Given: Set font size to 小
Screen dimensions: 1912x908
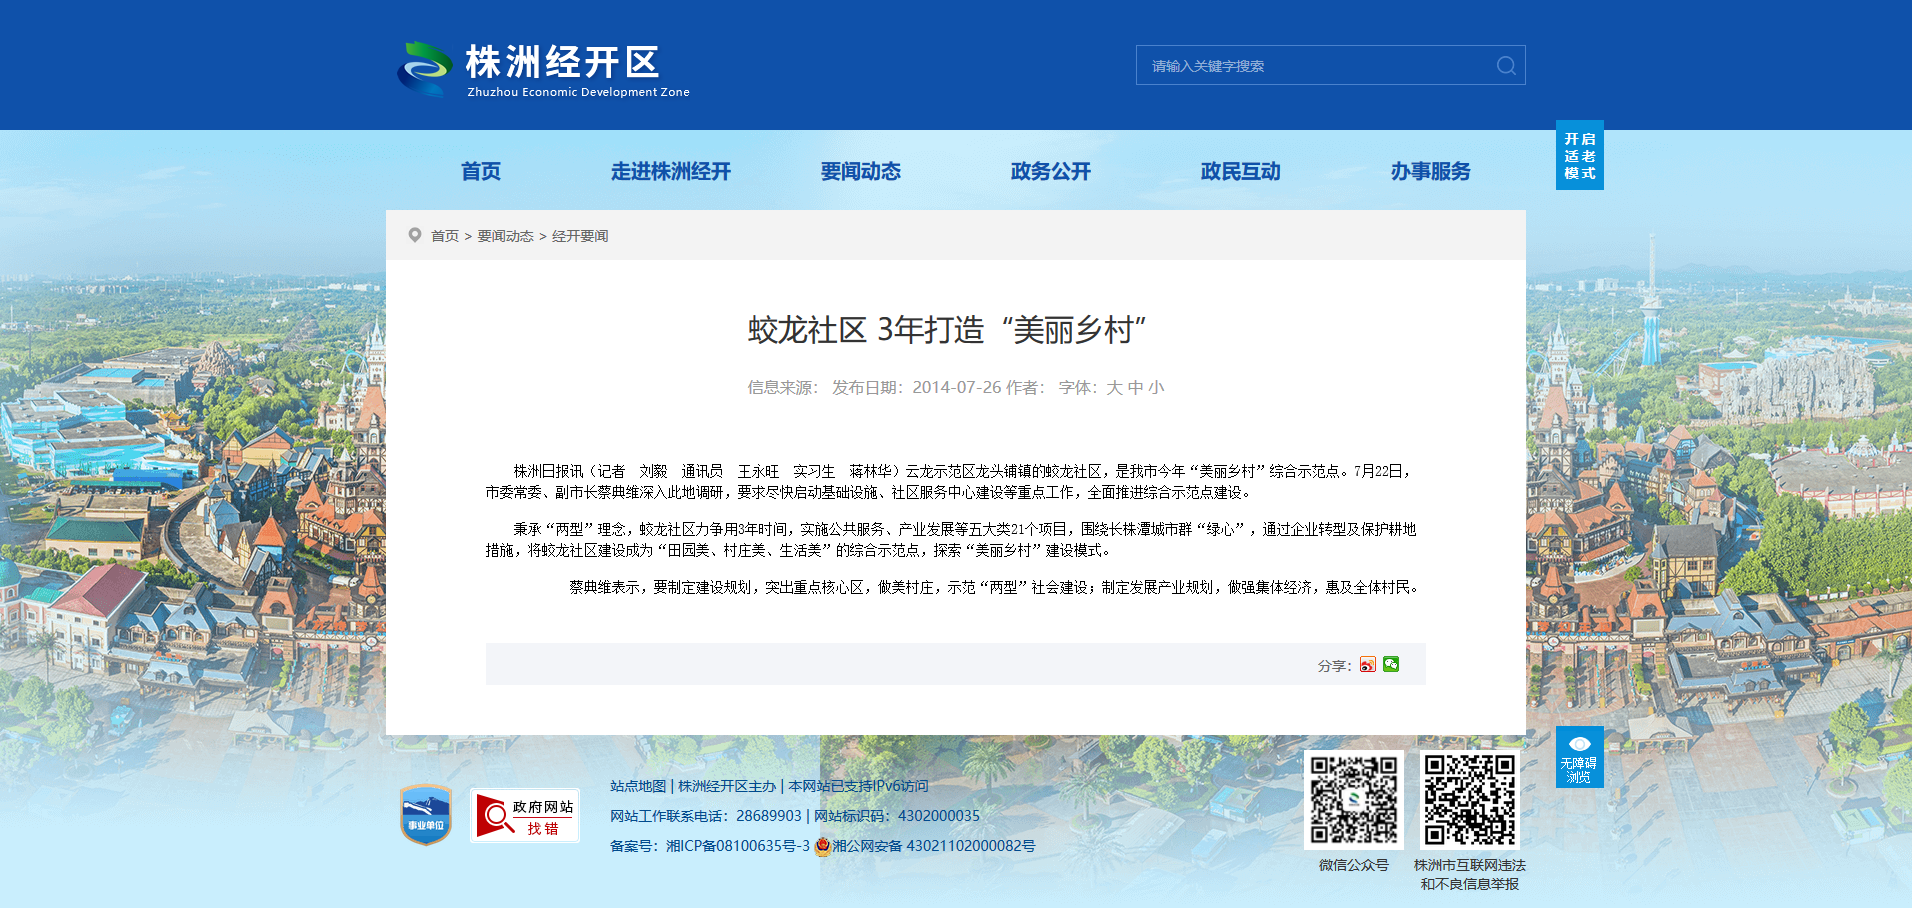Looking at the screenshot, I should [x=1156, y=388].
